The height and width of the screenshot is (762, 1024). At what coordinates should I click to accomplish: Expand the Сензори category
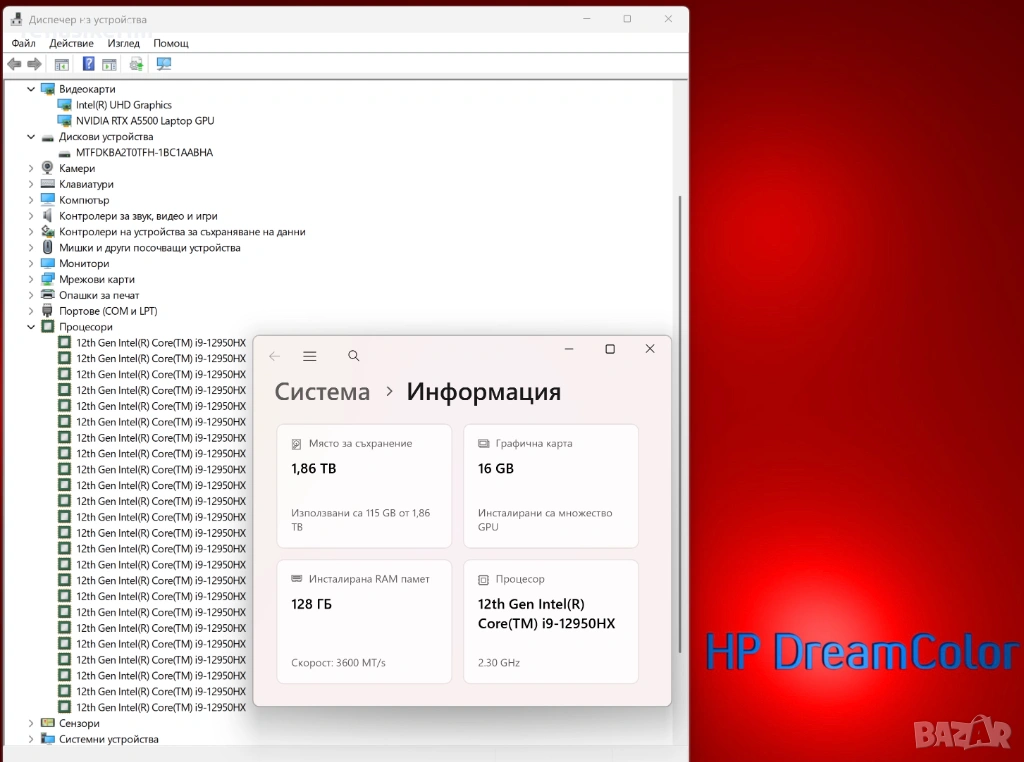(31, 723)
